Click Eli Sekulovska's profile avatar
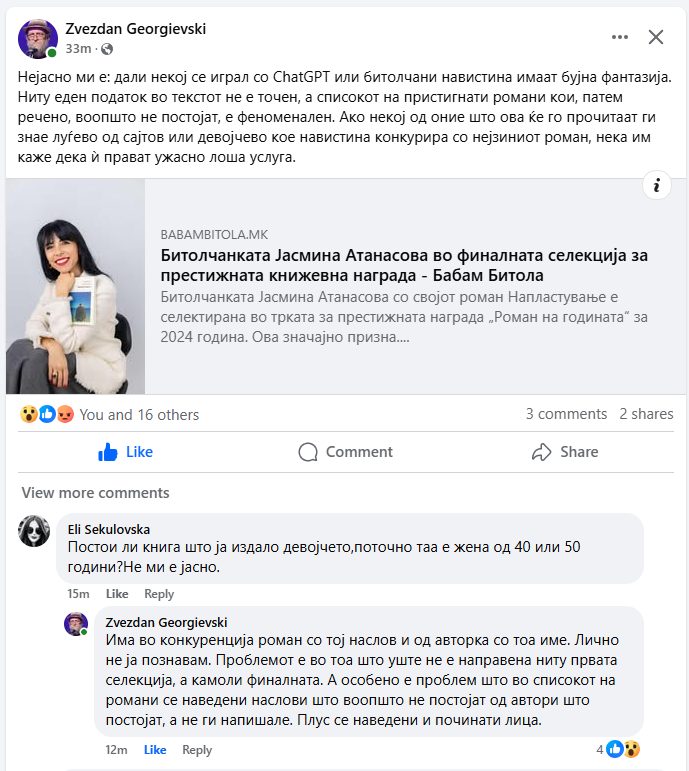This screenshot has width=689, height=771. 34,531
